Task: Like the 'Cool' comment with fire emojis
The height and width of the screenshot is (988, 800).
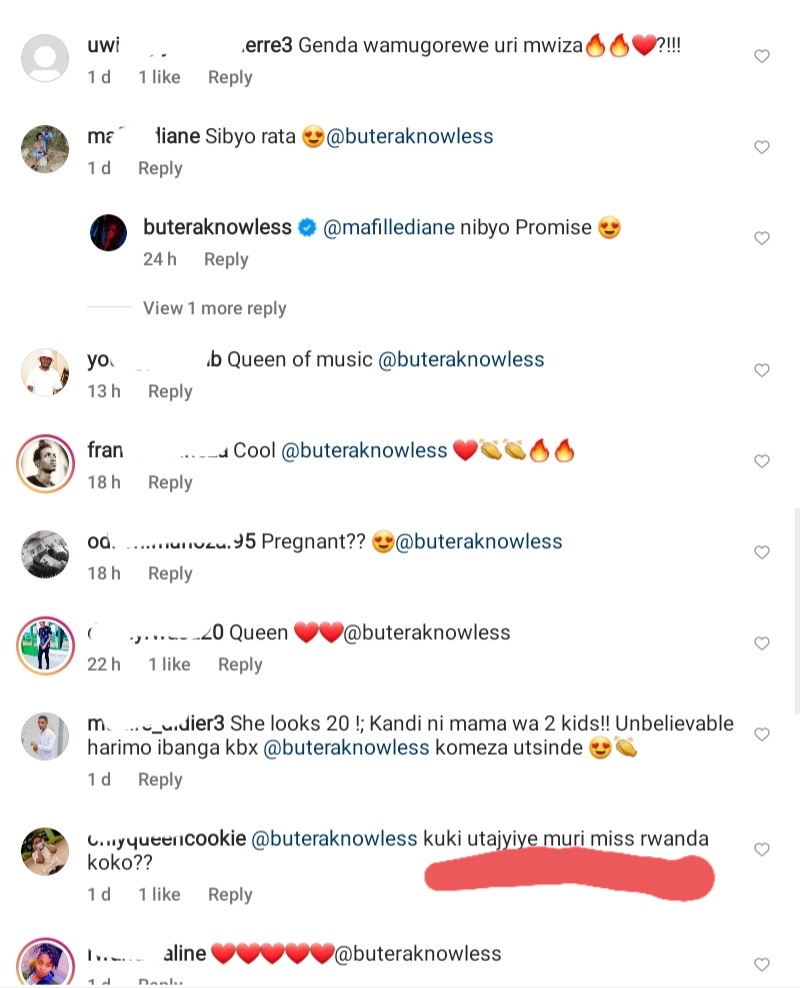Action: (762, 461)
